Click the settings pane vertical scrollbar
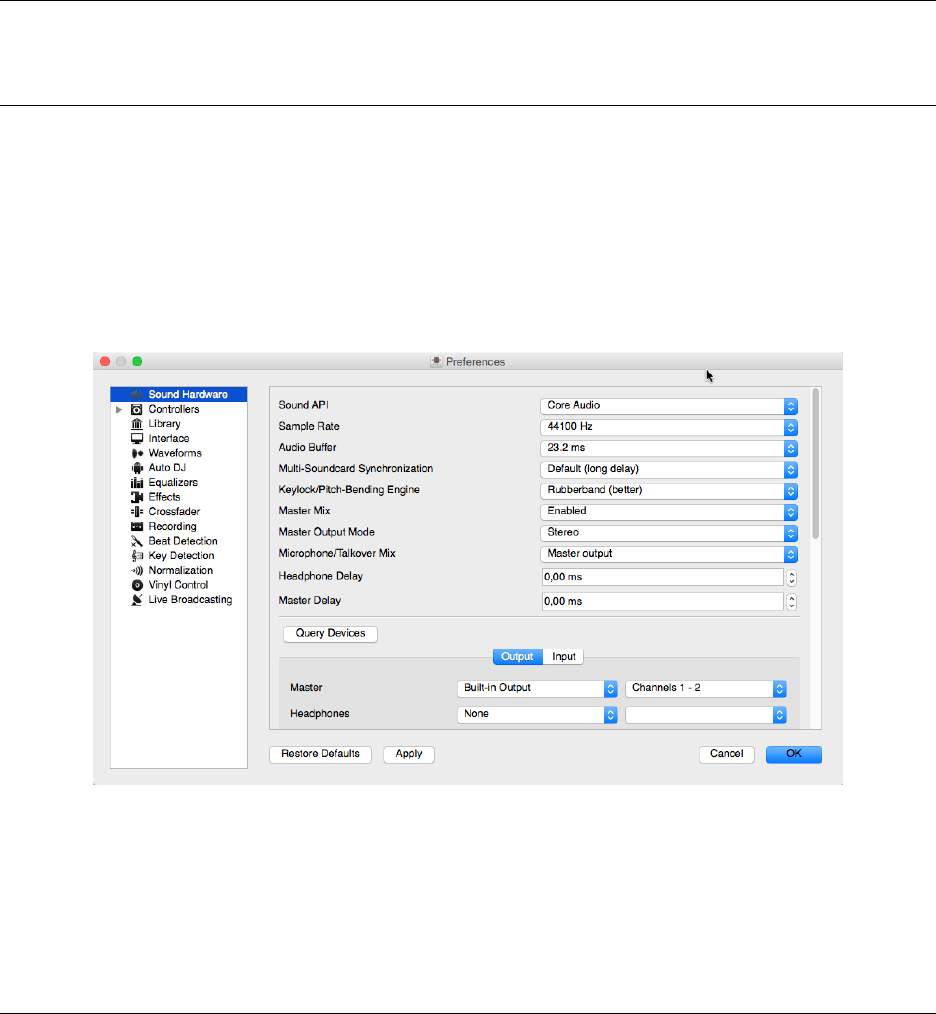This screenshot has width=936, height=1014. pyautogui.click(x=816, y=463)
